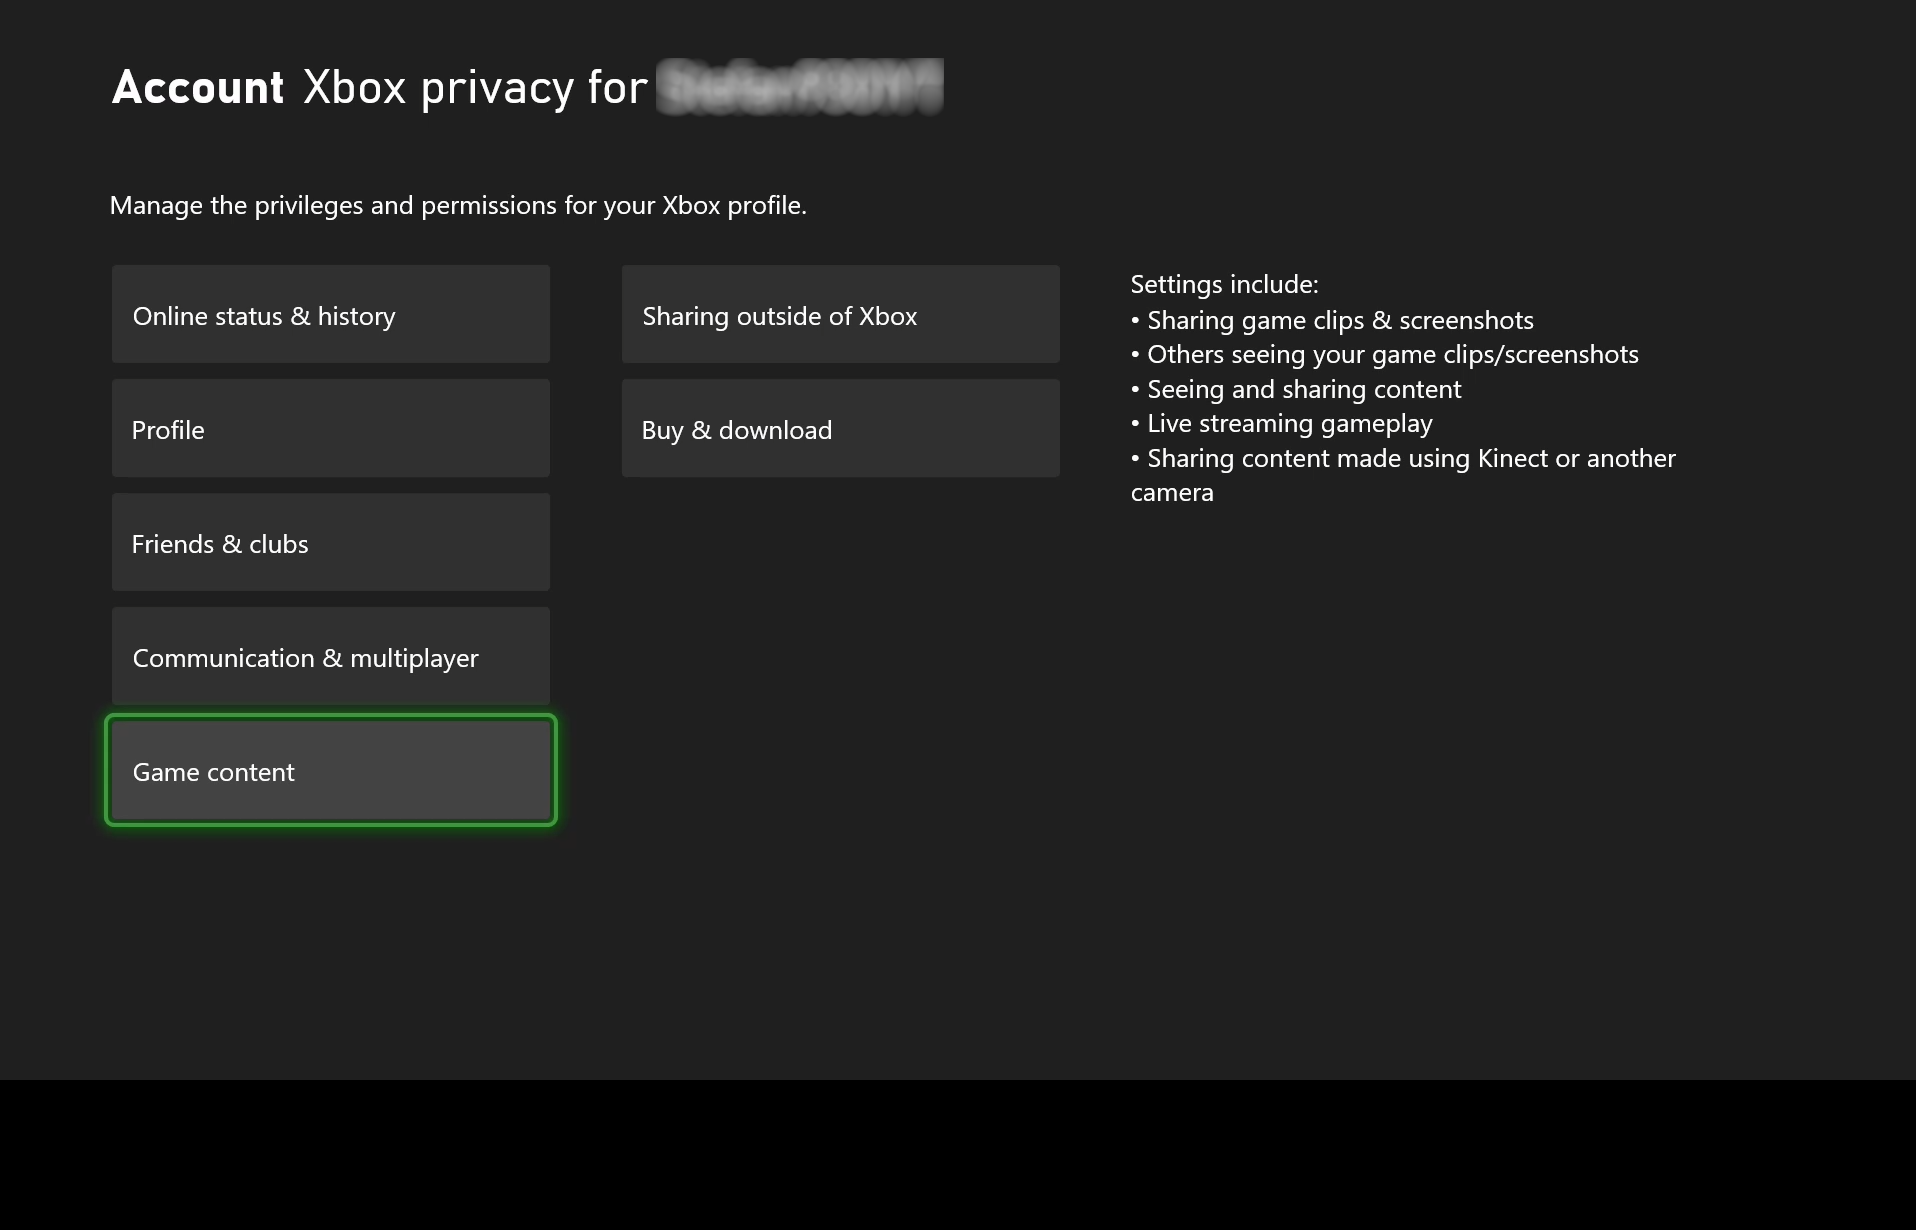Click the 'Settings include:' heading text
Image resolution: width=1916 pixels, height=1230 pixels.
click(x=1224, y=284)
